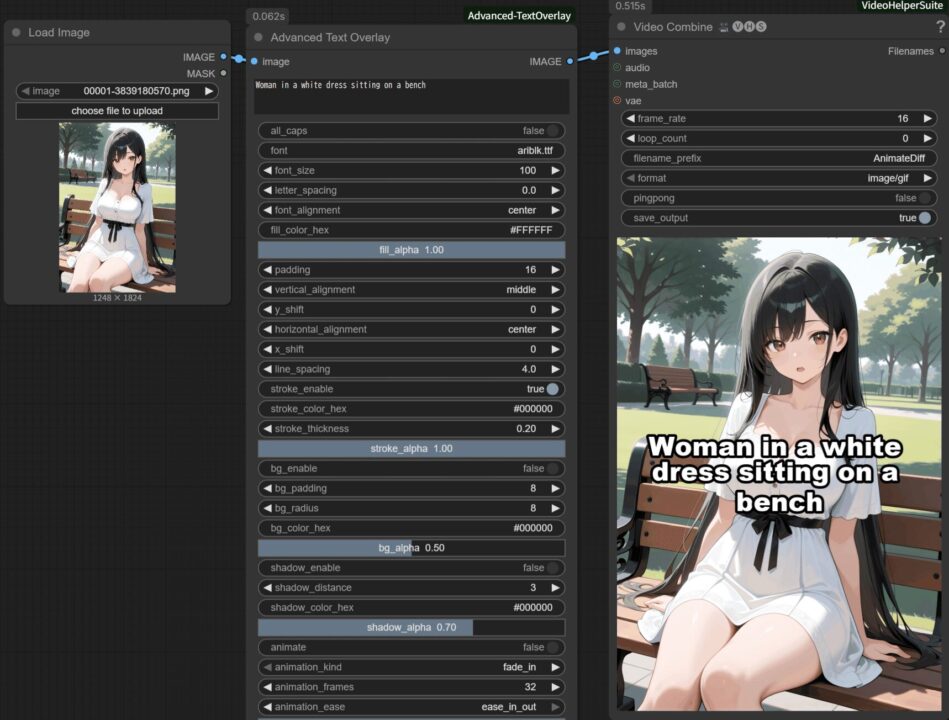The height and width of the screenshot is (720, 949).
Task: Click the Video Combine output preview
Action: (x=780, y=474)
